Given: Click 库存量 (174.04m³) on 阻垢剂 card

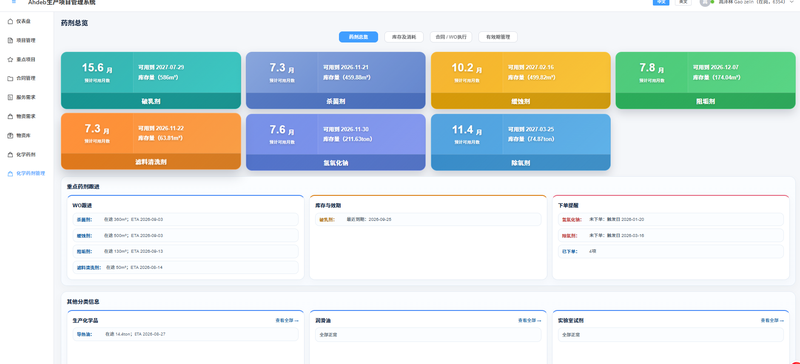Looking at the screenshot, I should pyautogui.click(x=716, y=77).
